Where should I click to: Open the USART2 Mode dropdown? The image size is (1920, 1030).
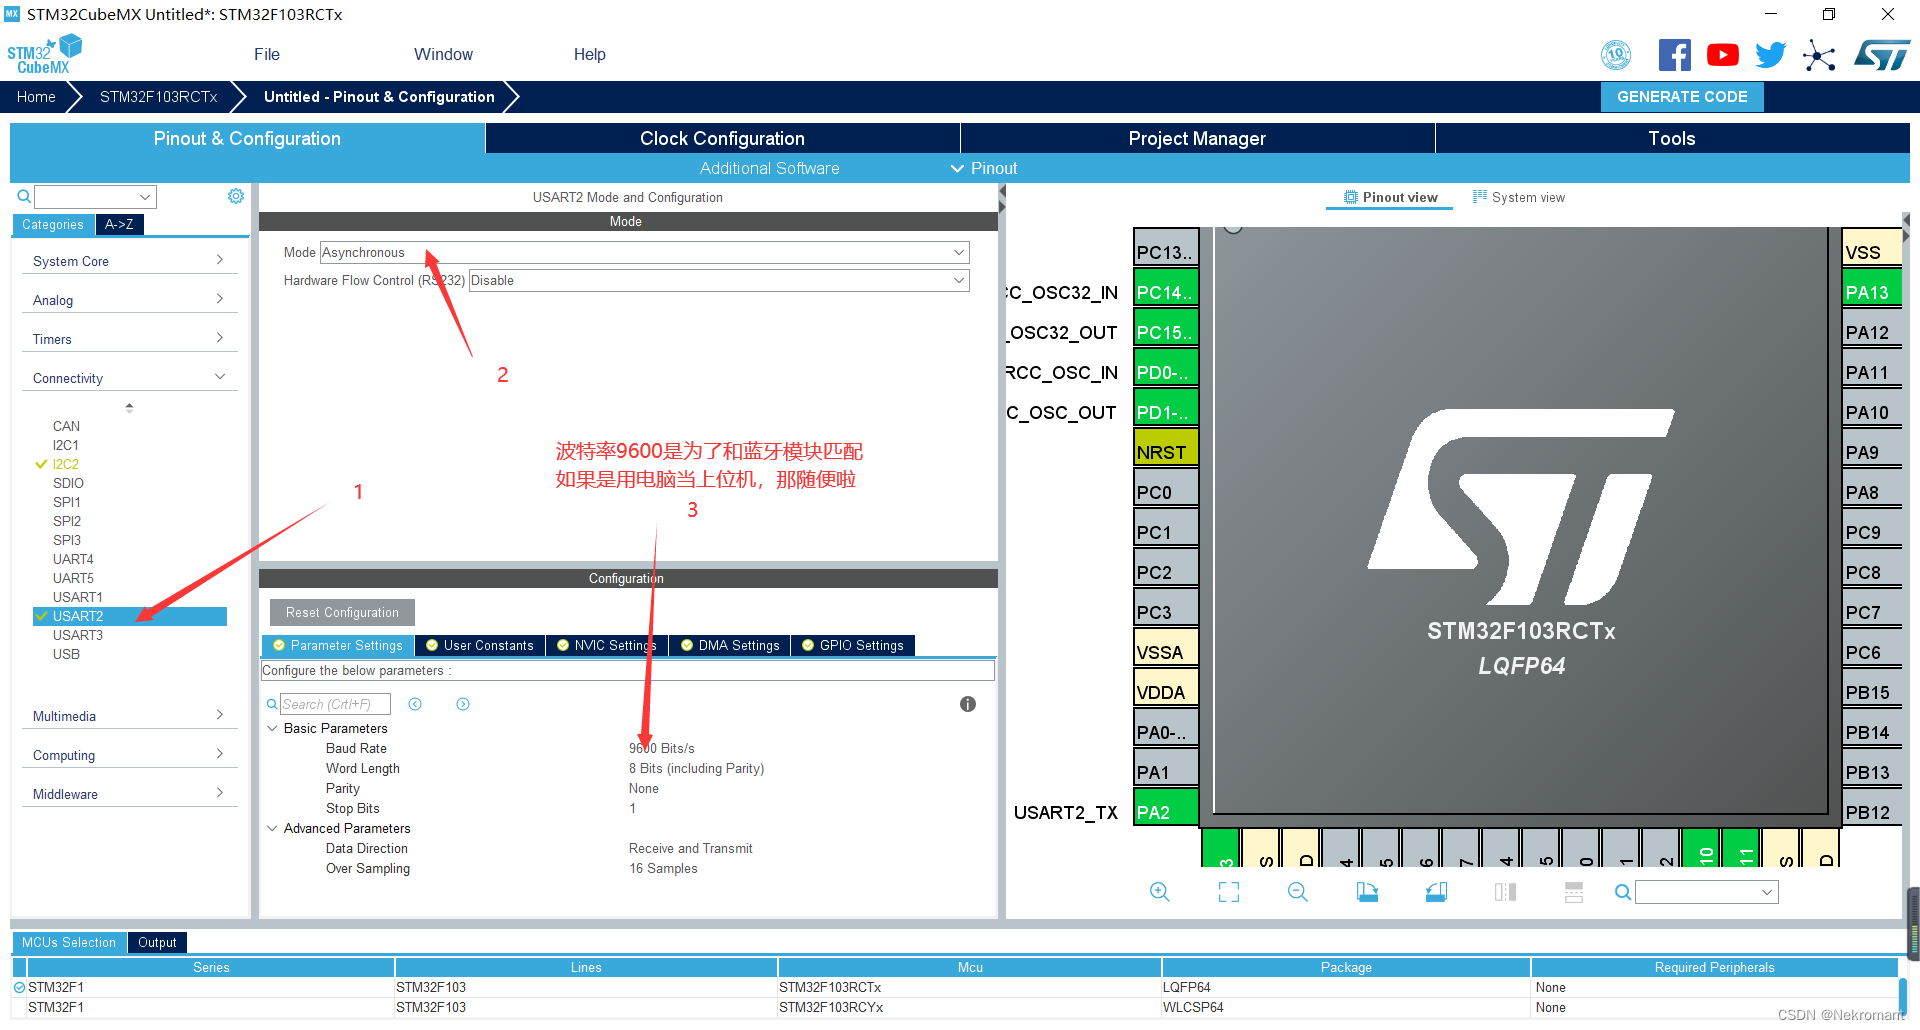tap(644, 253)
